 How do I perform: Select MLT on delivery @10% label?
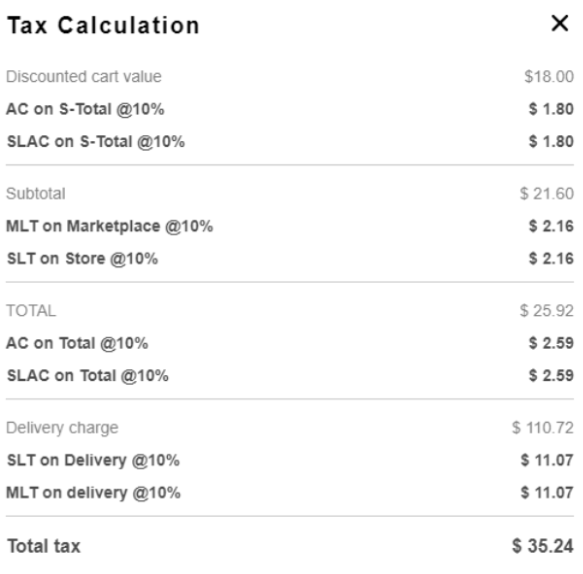pyautogui.click(x=93, y=493)
